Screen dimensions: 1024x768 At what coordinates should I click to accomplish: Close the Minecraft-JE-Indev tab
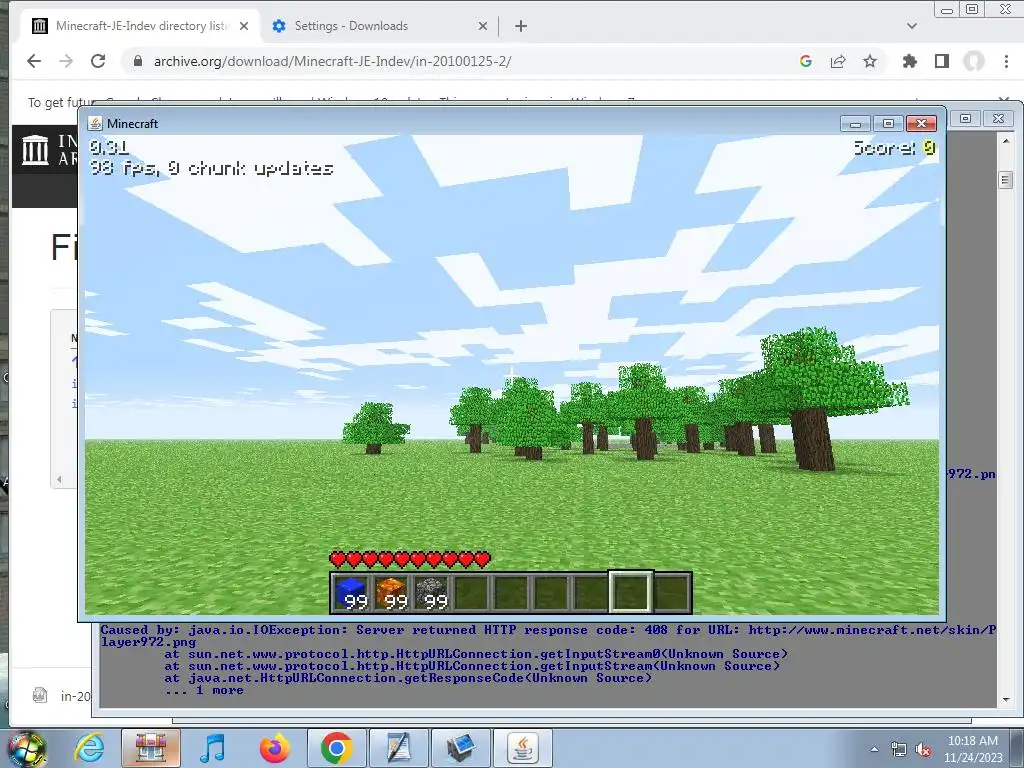(244, 26)
